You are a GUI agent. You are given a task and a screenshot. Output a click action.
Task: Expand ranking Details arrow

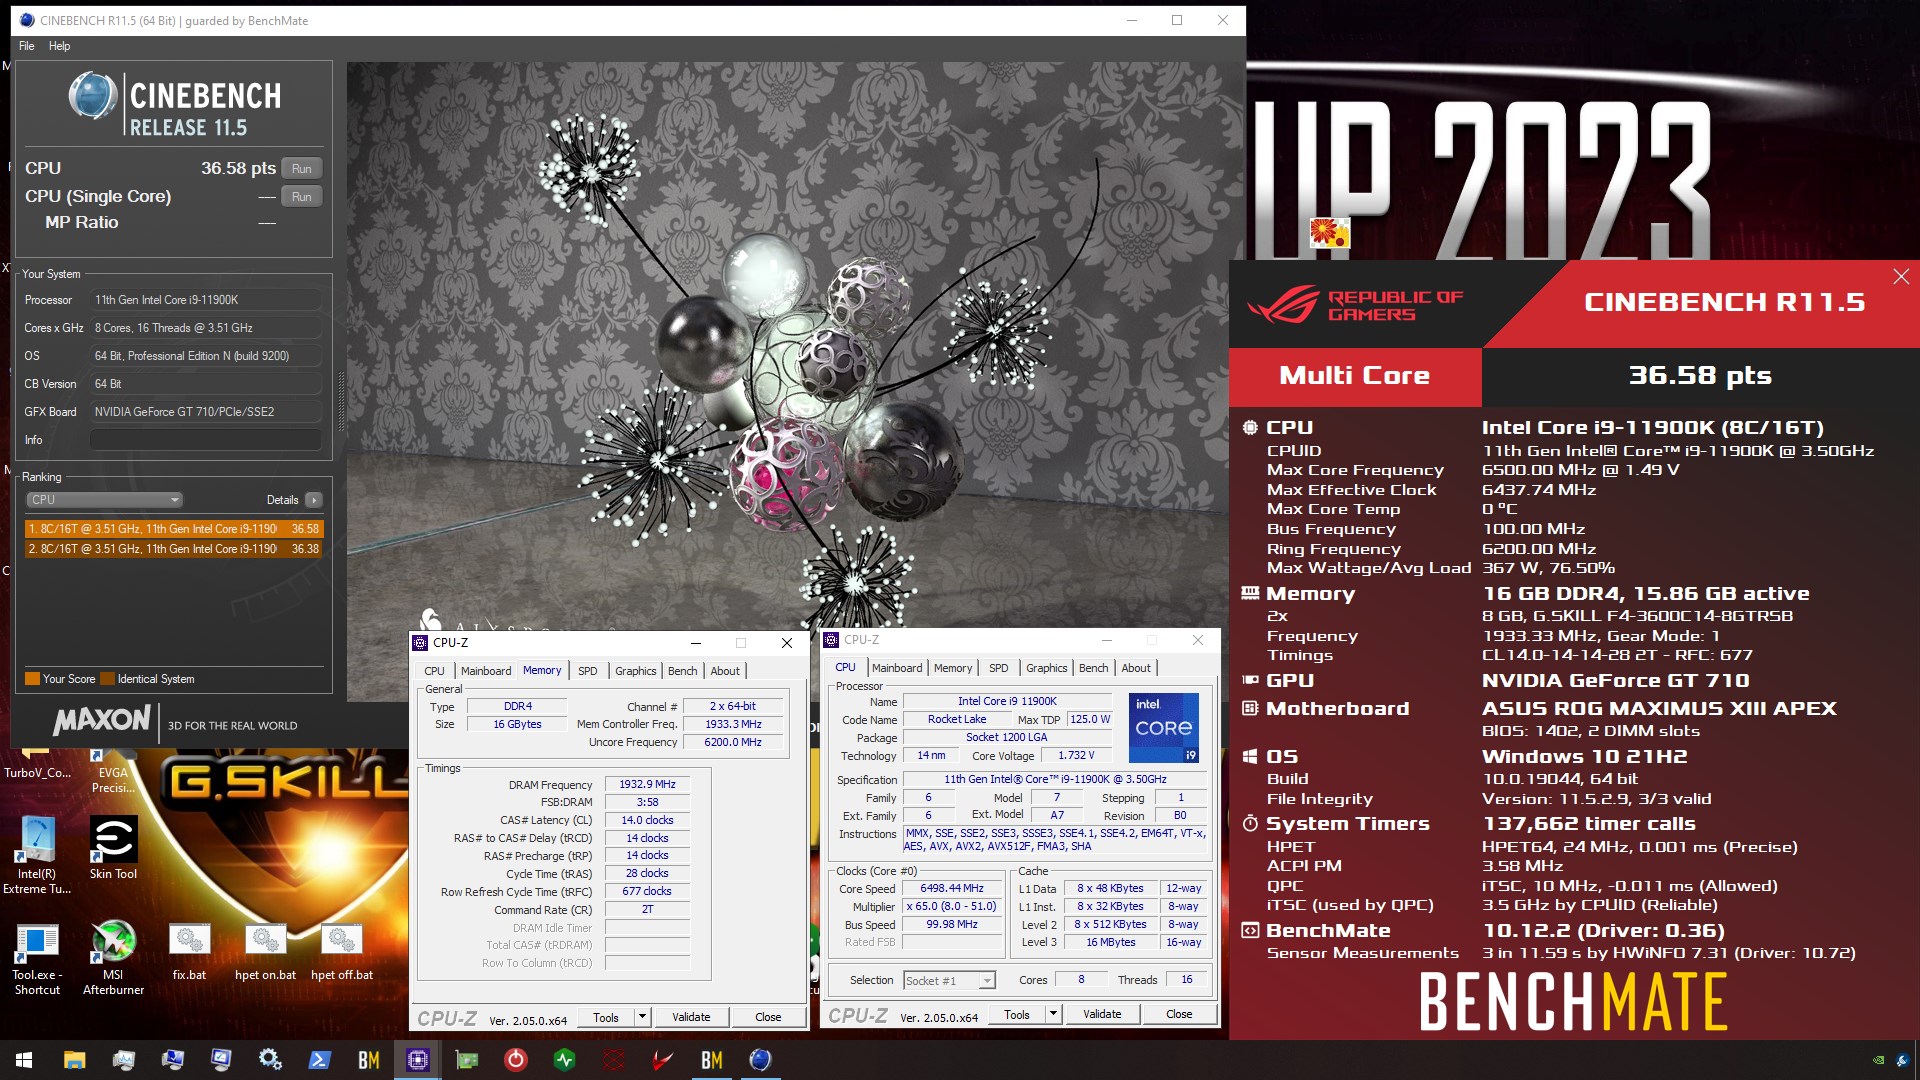[314, 500]
